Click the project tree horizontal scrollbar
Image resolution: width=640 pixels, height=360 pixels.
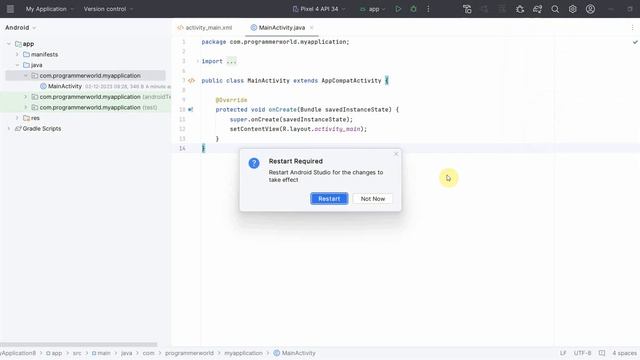(78, 344)
